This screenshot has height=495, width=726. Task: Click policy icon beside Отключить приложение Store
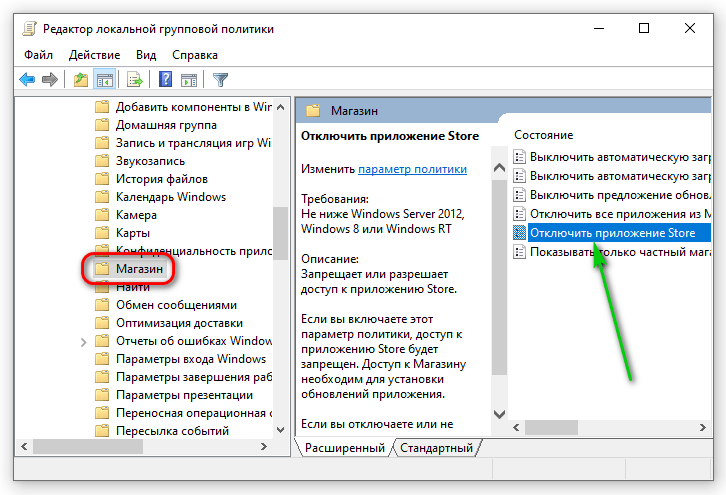(x=519, y=233)
